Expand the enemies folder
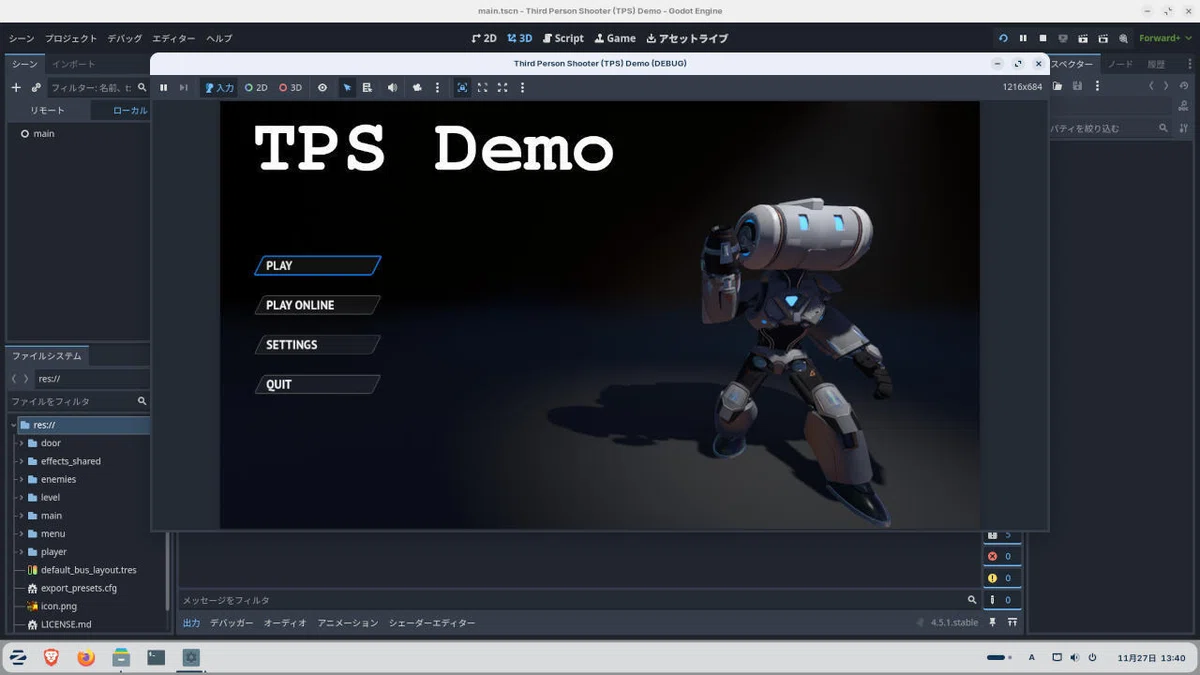Viewport: 1200px width, 675px height. tap(21, 479)
